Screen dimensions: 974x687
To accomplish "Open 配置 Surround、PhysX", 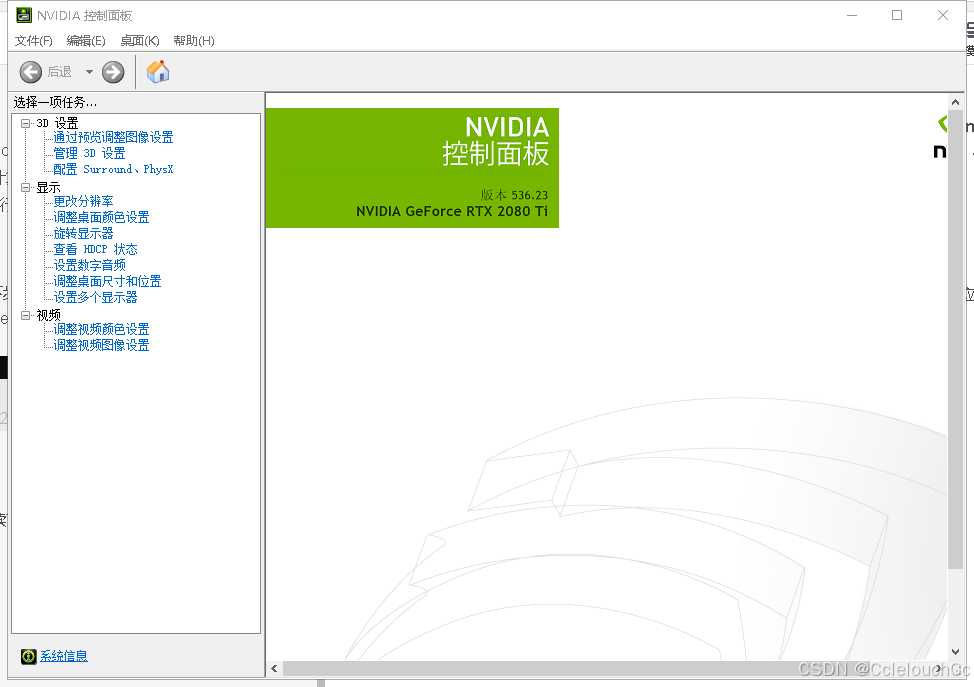I will click(113, 170).
